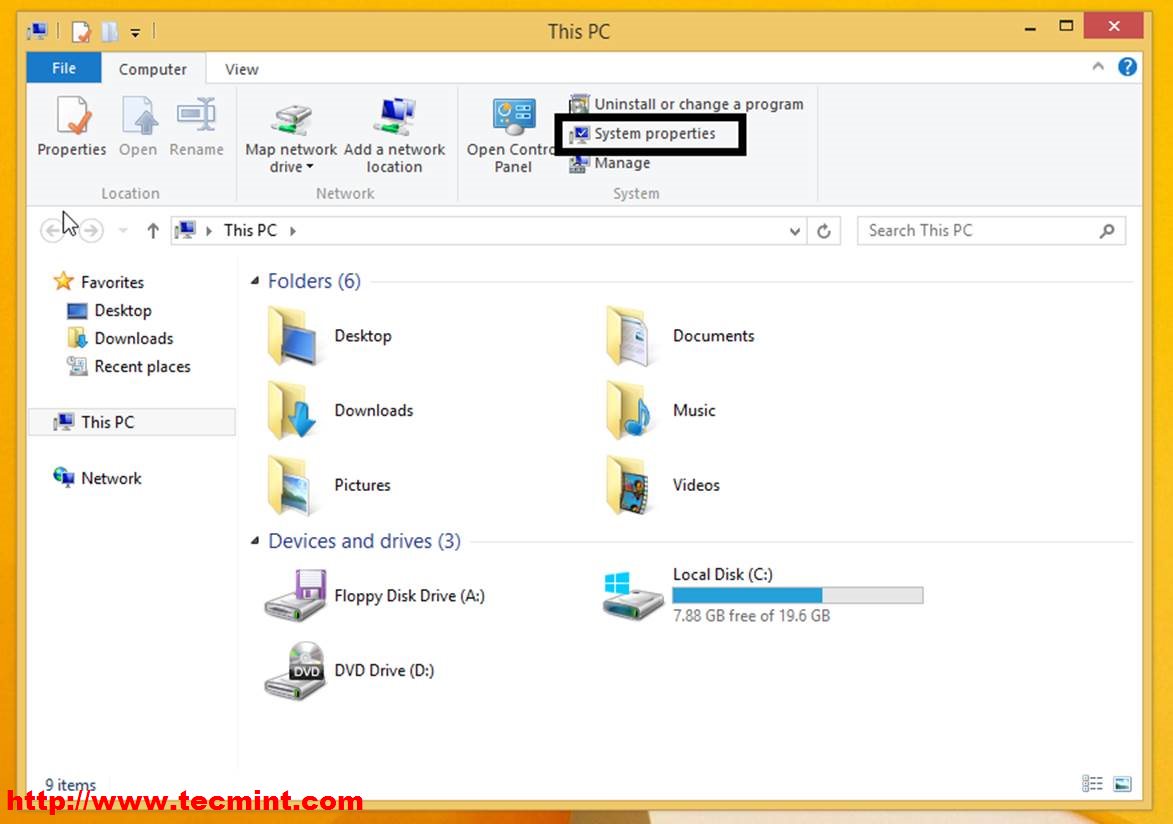The image size is (1173, 824).
Task: Click Manage in the System group
Action: (610, 163)
